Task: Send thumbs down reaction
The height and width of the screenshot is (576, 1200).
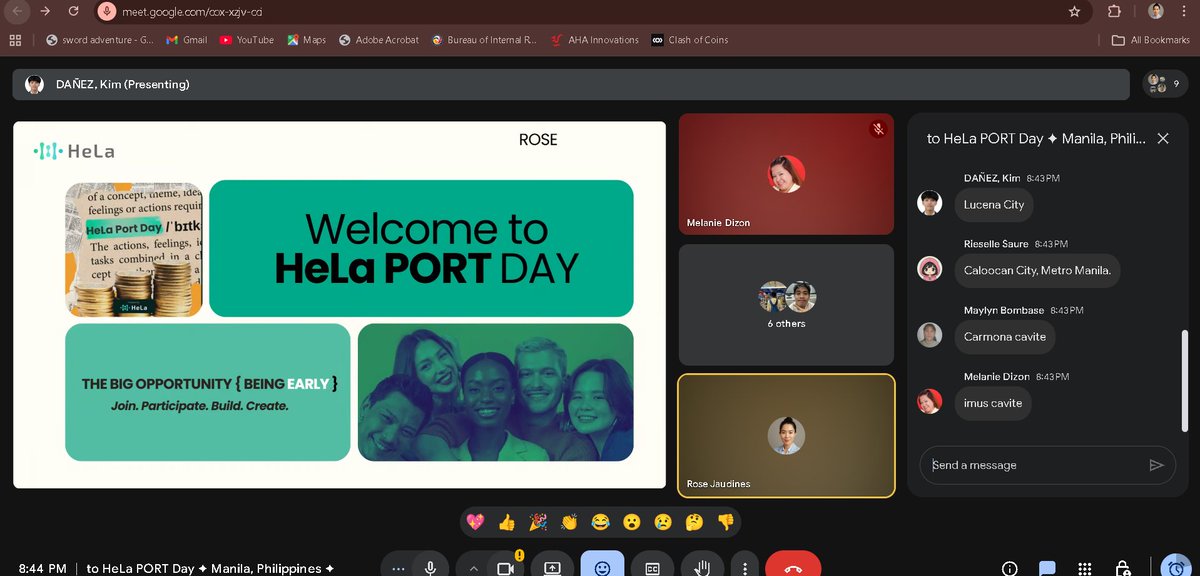Action: click(x=725, y=521)
